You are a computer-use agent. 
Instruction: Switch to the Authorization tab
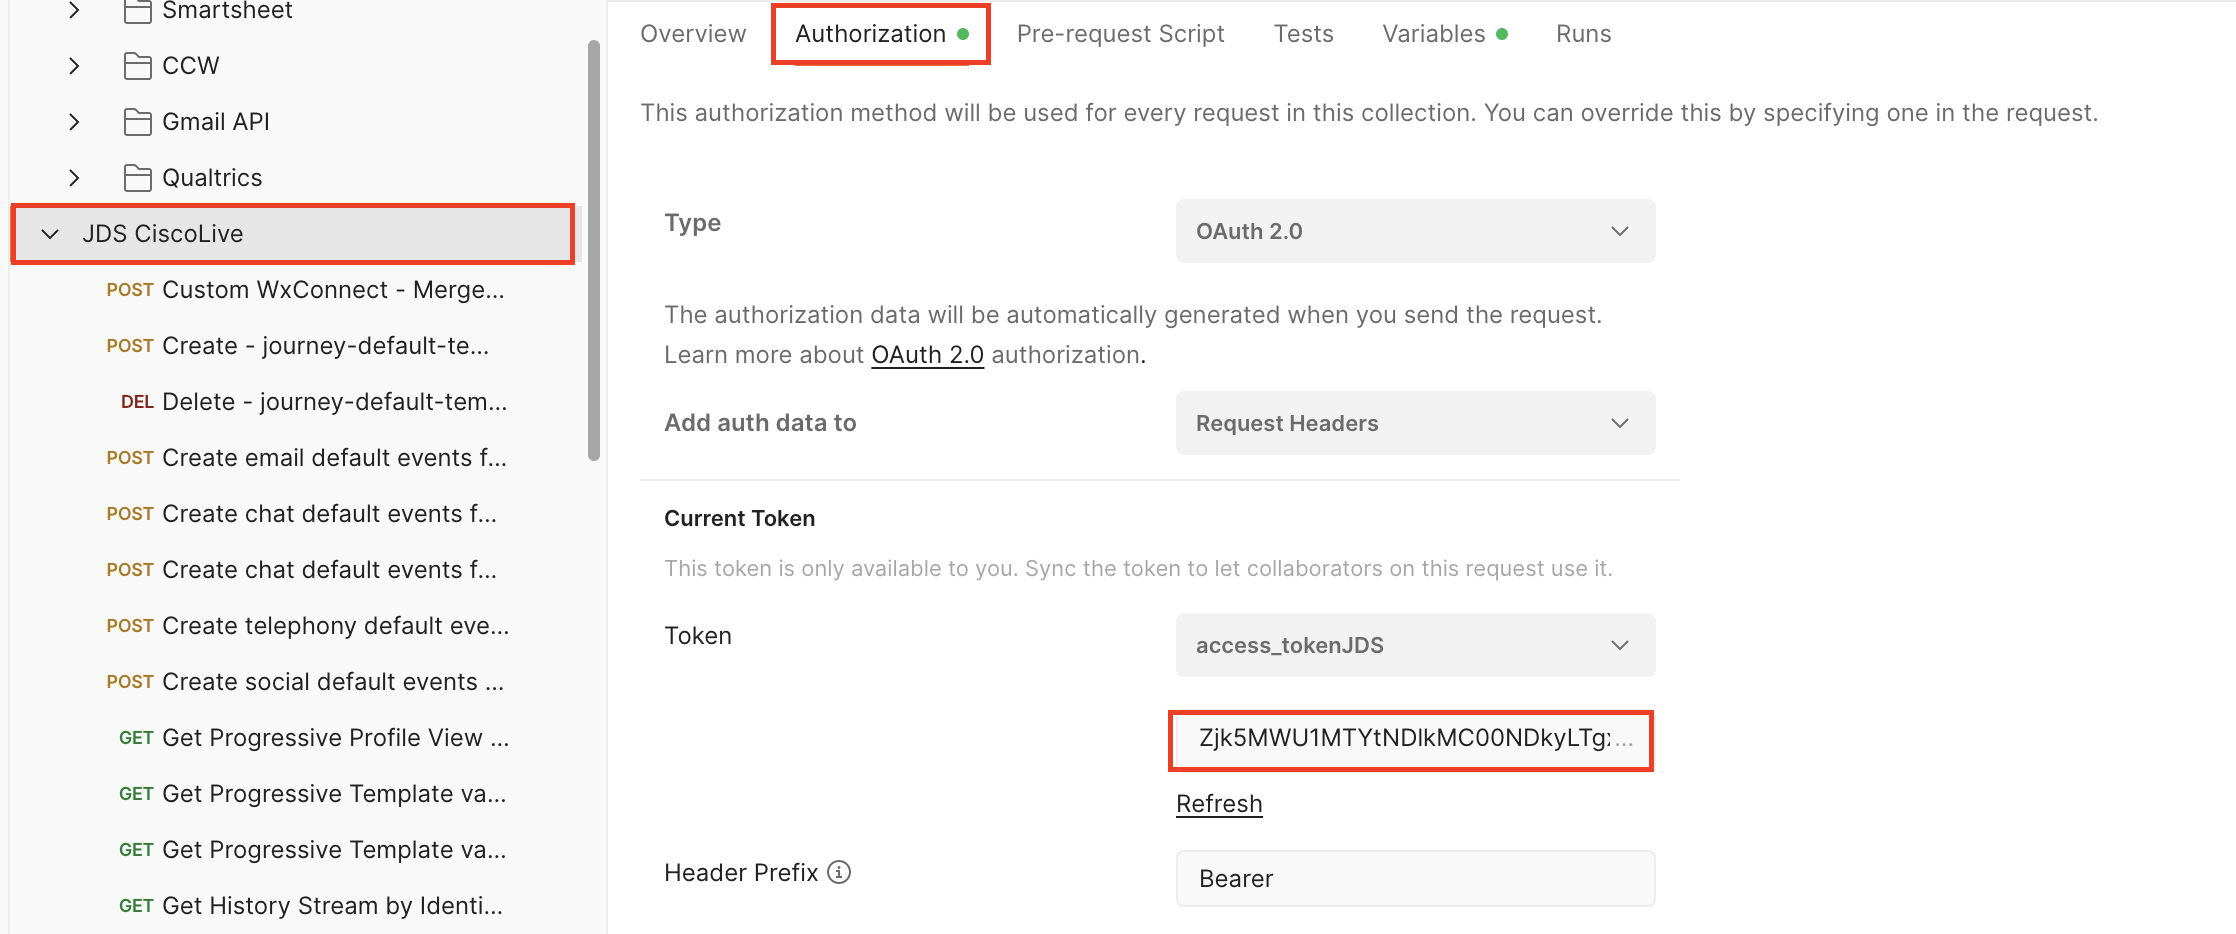(x=881, y=34)
